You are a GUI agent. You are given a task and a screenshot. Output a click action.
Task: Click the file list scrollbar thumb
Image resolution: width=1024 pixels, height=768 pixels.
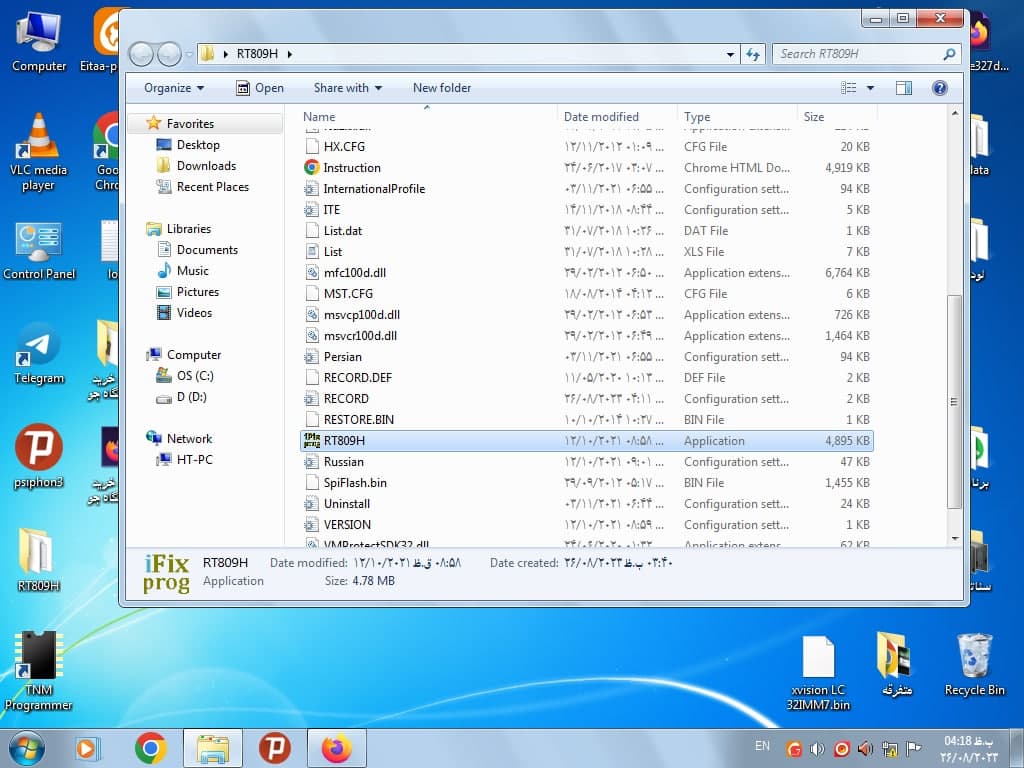pos(954,402)
